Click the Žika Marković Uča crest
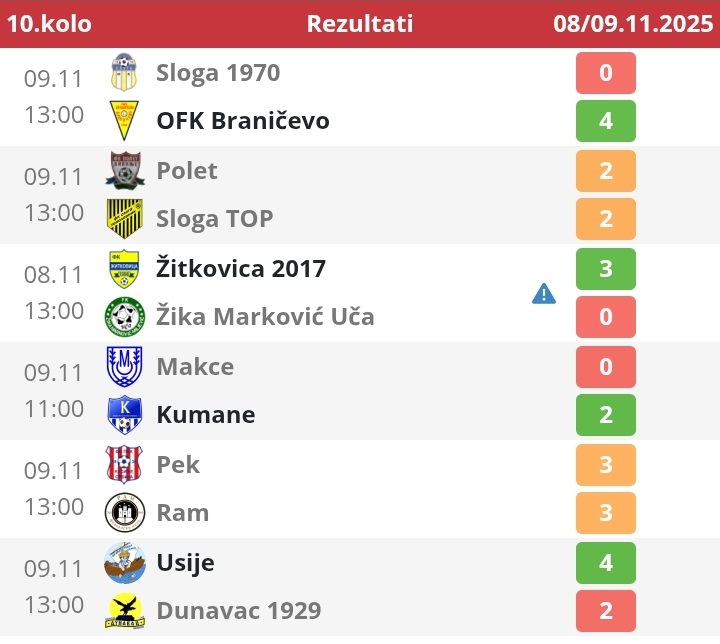This screenshot has height=644, width=720. pyautogui.click(x=124, y=317)
